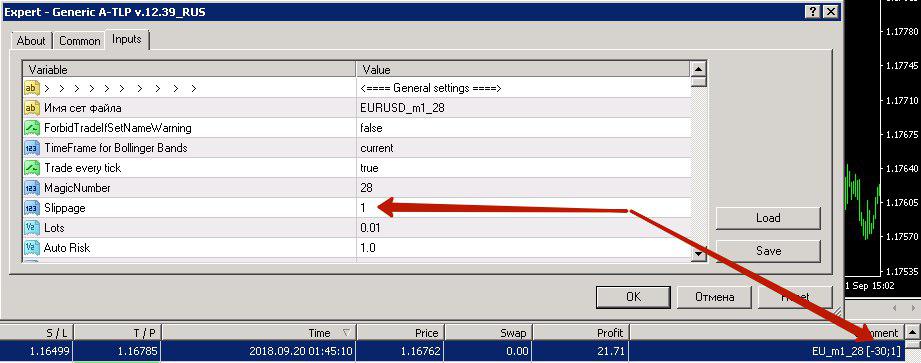Click the trade profit value 21.71
This screenshot has width=921, height=363.
pos(610,351)
